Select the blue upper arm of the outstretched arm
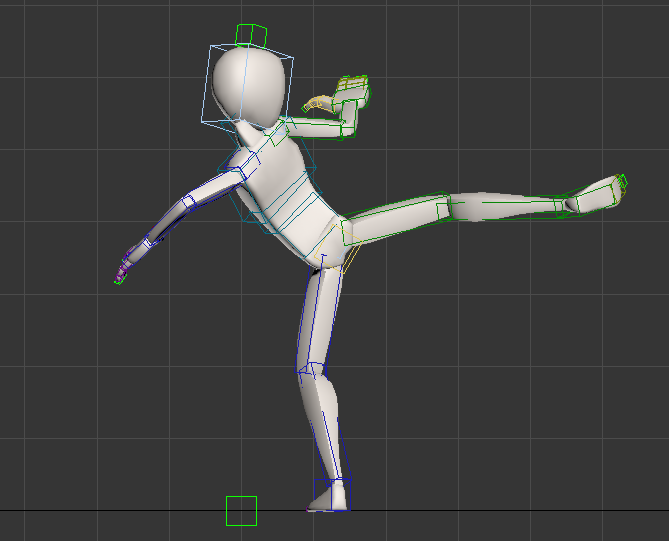Screen dimensions: 669x541 tap(215, 187)
